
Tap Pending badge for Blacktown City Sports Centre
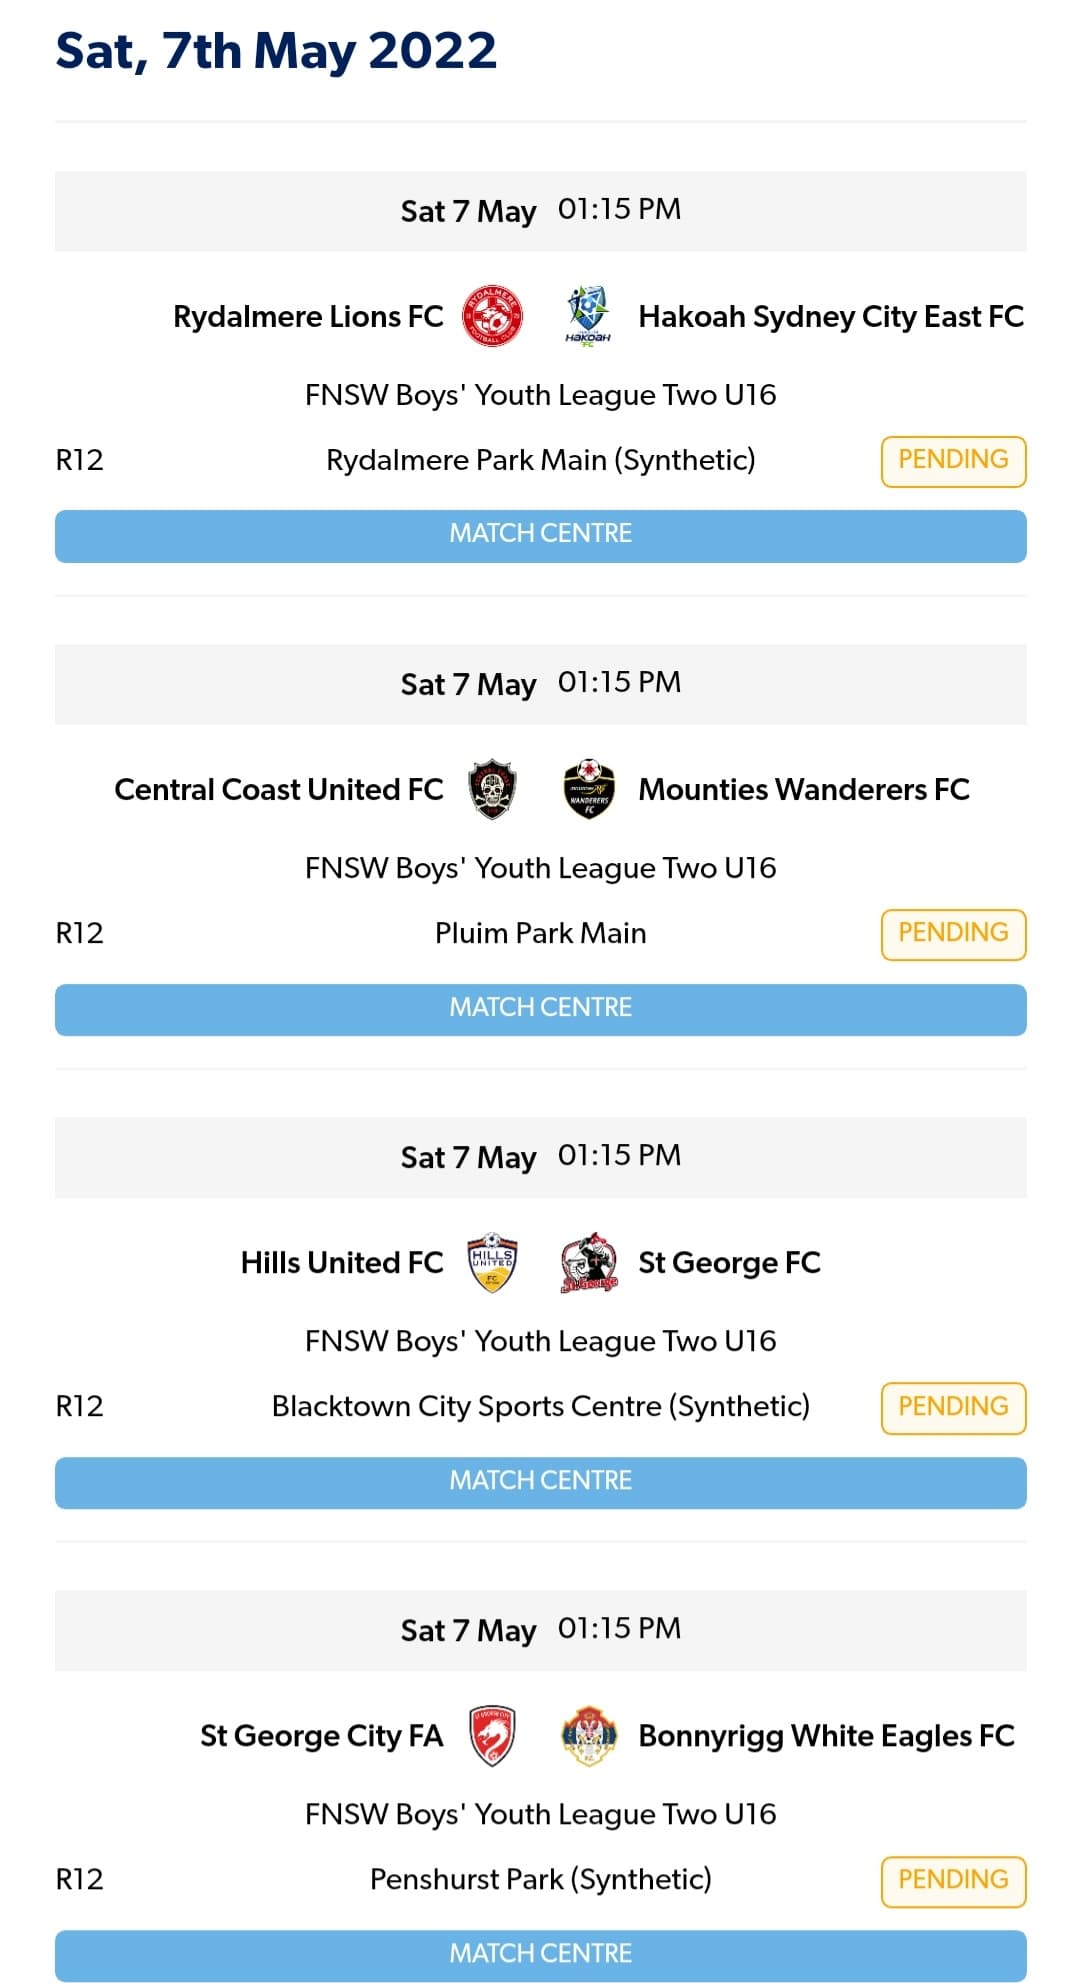(x=953, y=1407)
